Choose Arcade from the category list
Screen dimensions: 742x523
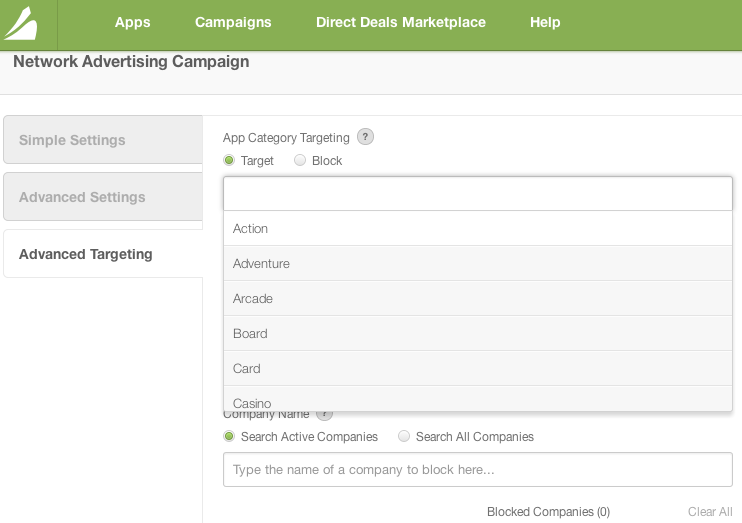[478, 298]
